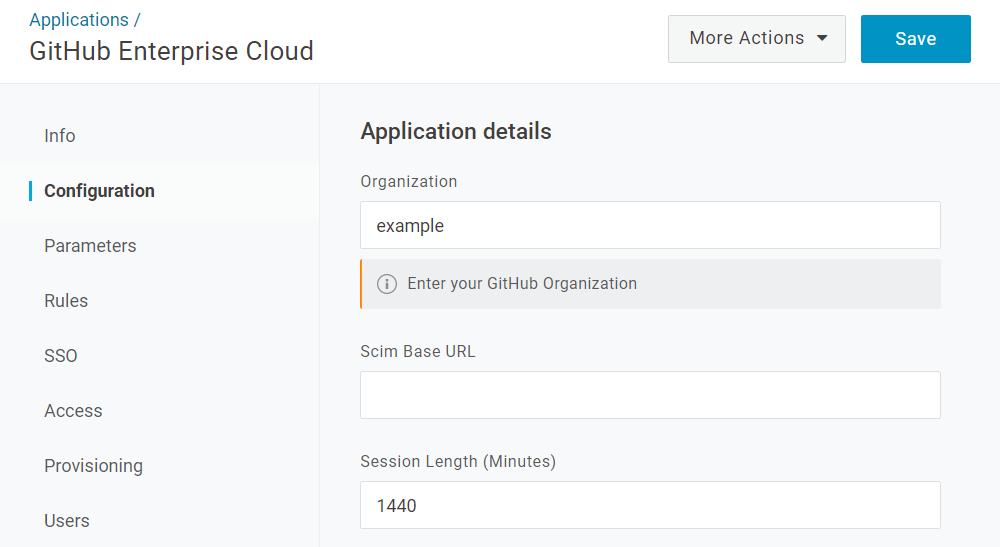Image resolution: width=1000 pixels, height=547 pixels.
Task: Click the Scim Base URL label
Action: pos(418,351)
